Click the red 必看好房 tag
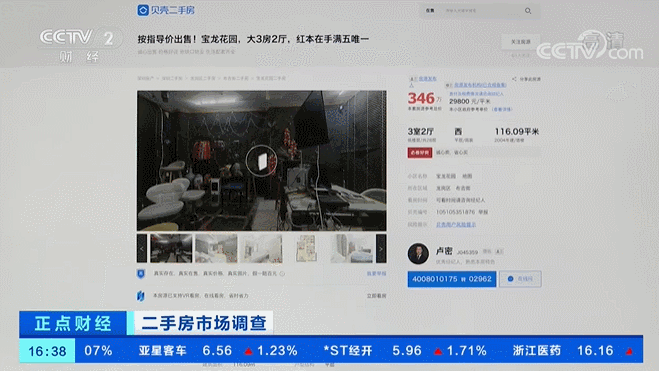The width and height of the screenshot is (659, 371). [x=419, y=153]
